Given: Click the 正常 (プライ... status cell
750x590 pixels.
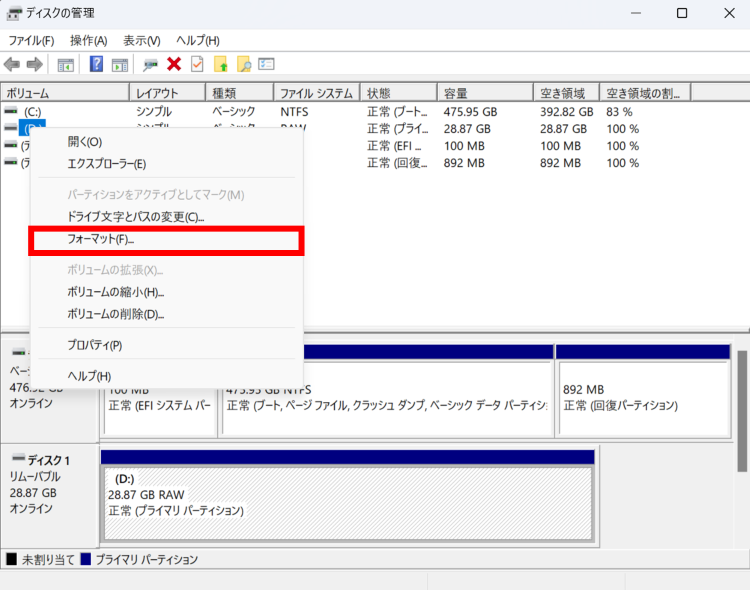Looking at the screenshot, I should [397, 129].
